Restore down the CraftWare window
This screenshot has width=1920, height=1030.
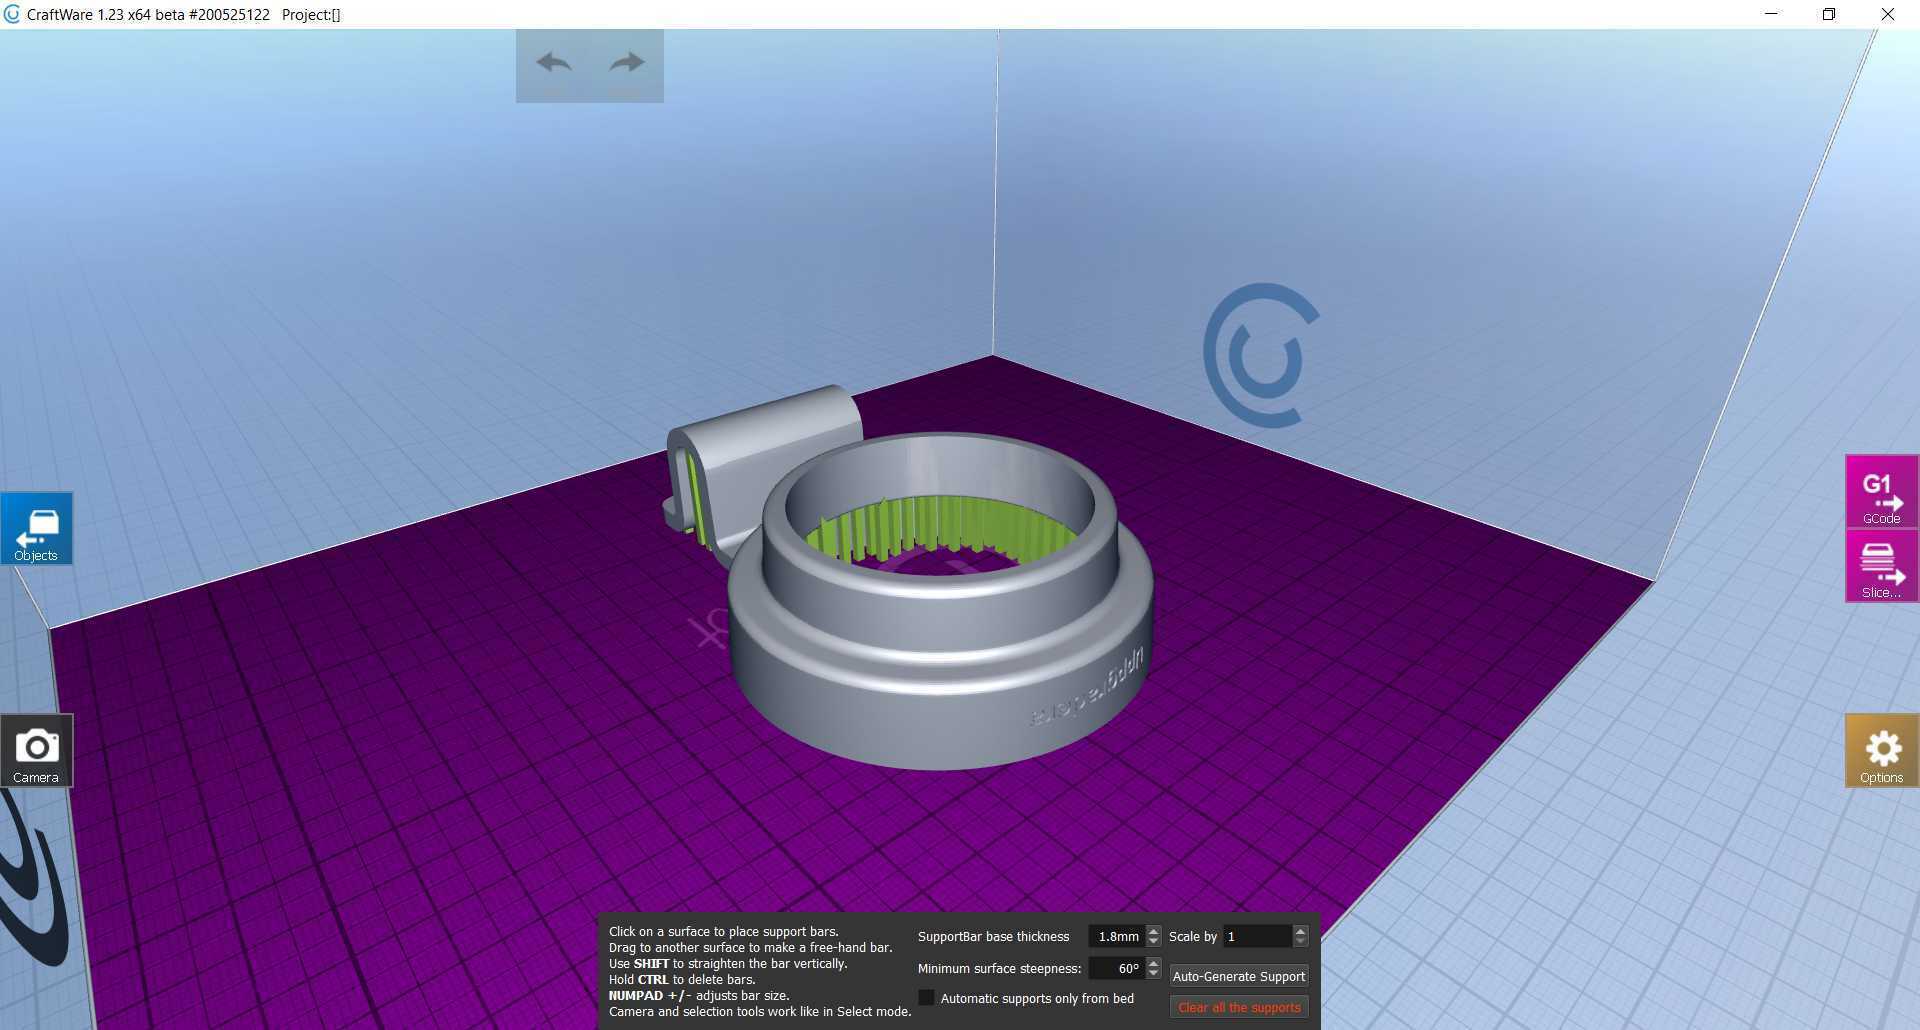pyautogui.click(x=1829, y=14)
